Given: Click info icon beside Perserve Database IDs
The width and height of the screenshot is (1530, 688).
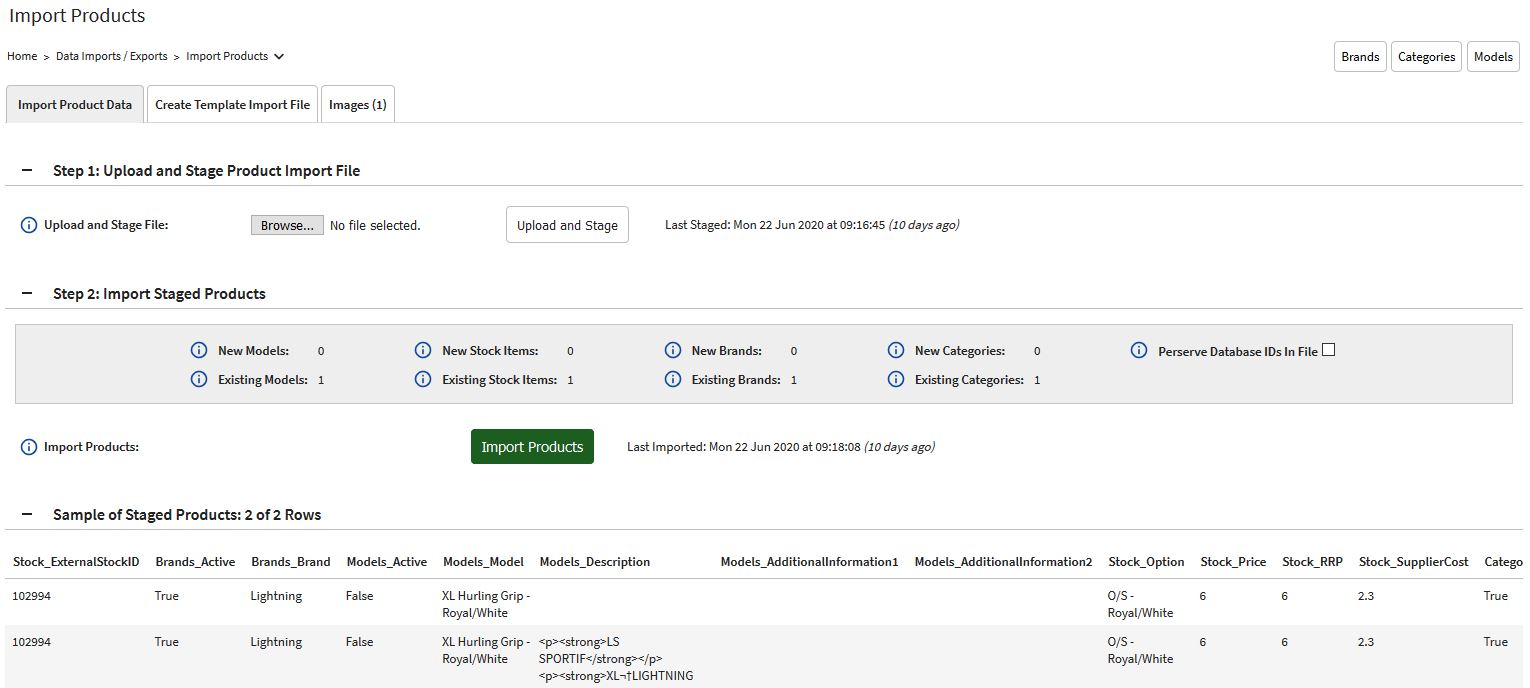Looking at the screenshot, I should pos(1139,351).
